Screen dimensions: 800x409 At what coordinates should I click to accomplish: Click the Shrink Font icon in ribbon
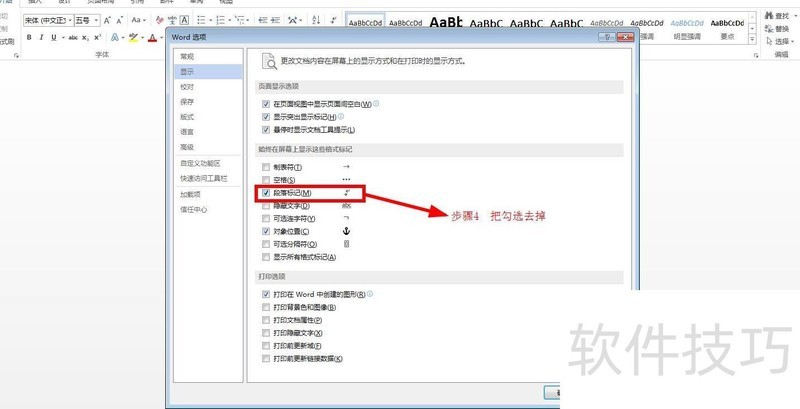[119, 20]
